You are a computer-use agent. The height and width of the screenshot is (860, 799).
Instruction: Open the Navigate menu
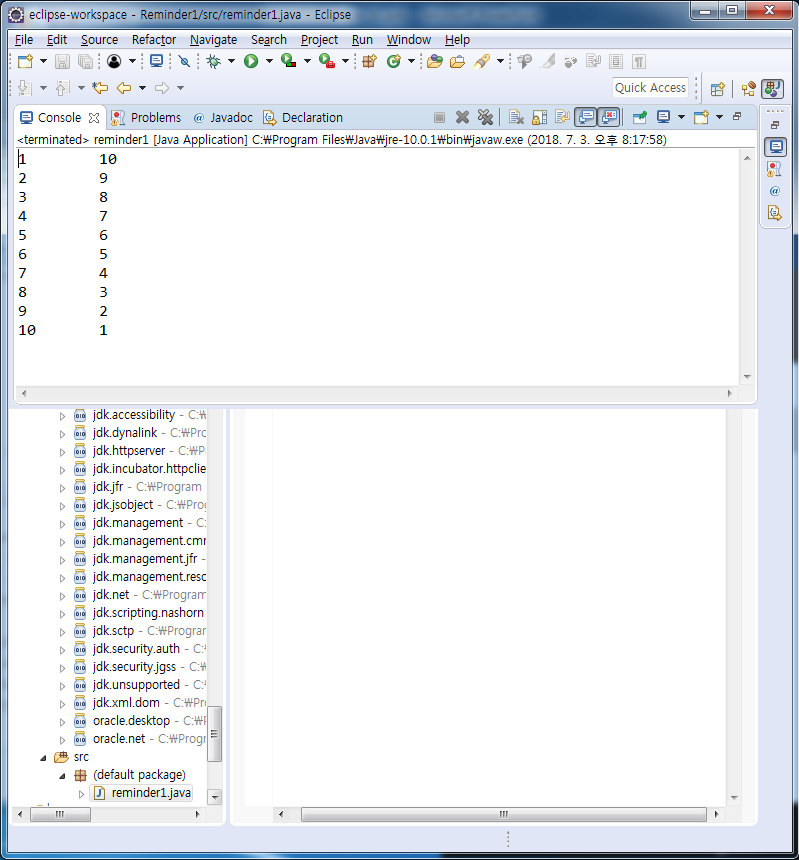(213, 40)
